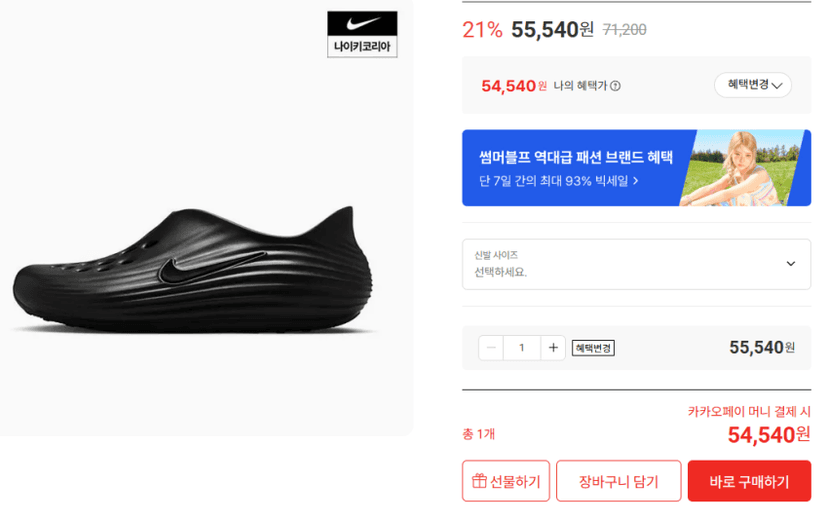
Task: Click the 54,540원 my benefit price
Action: click(x=514, y=86)
